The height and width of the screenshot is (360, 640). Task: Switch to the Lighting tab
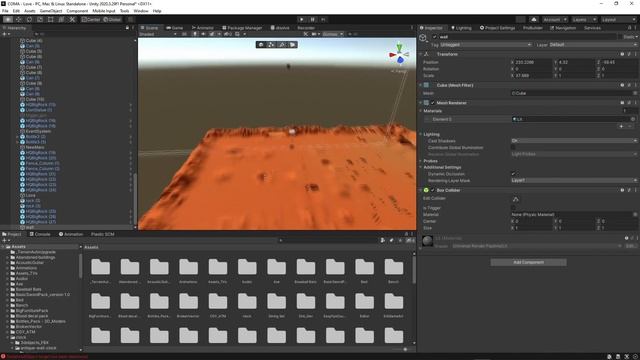coord(461,28)
